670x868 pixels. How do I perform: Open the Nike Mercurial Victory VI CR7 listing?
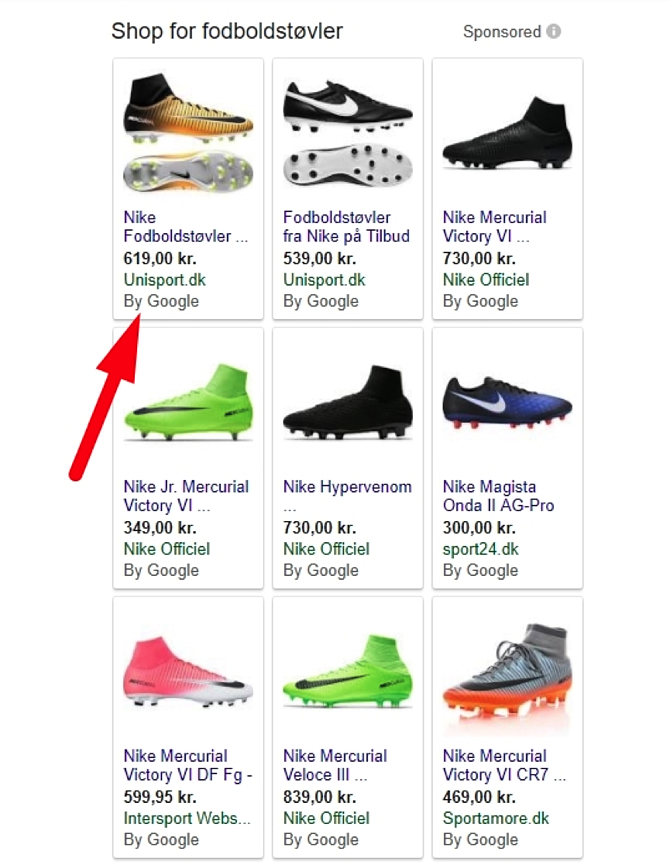502,767
